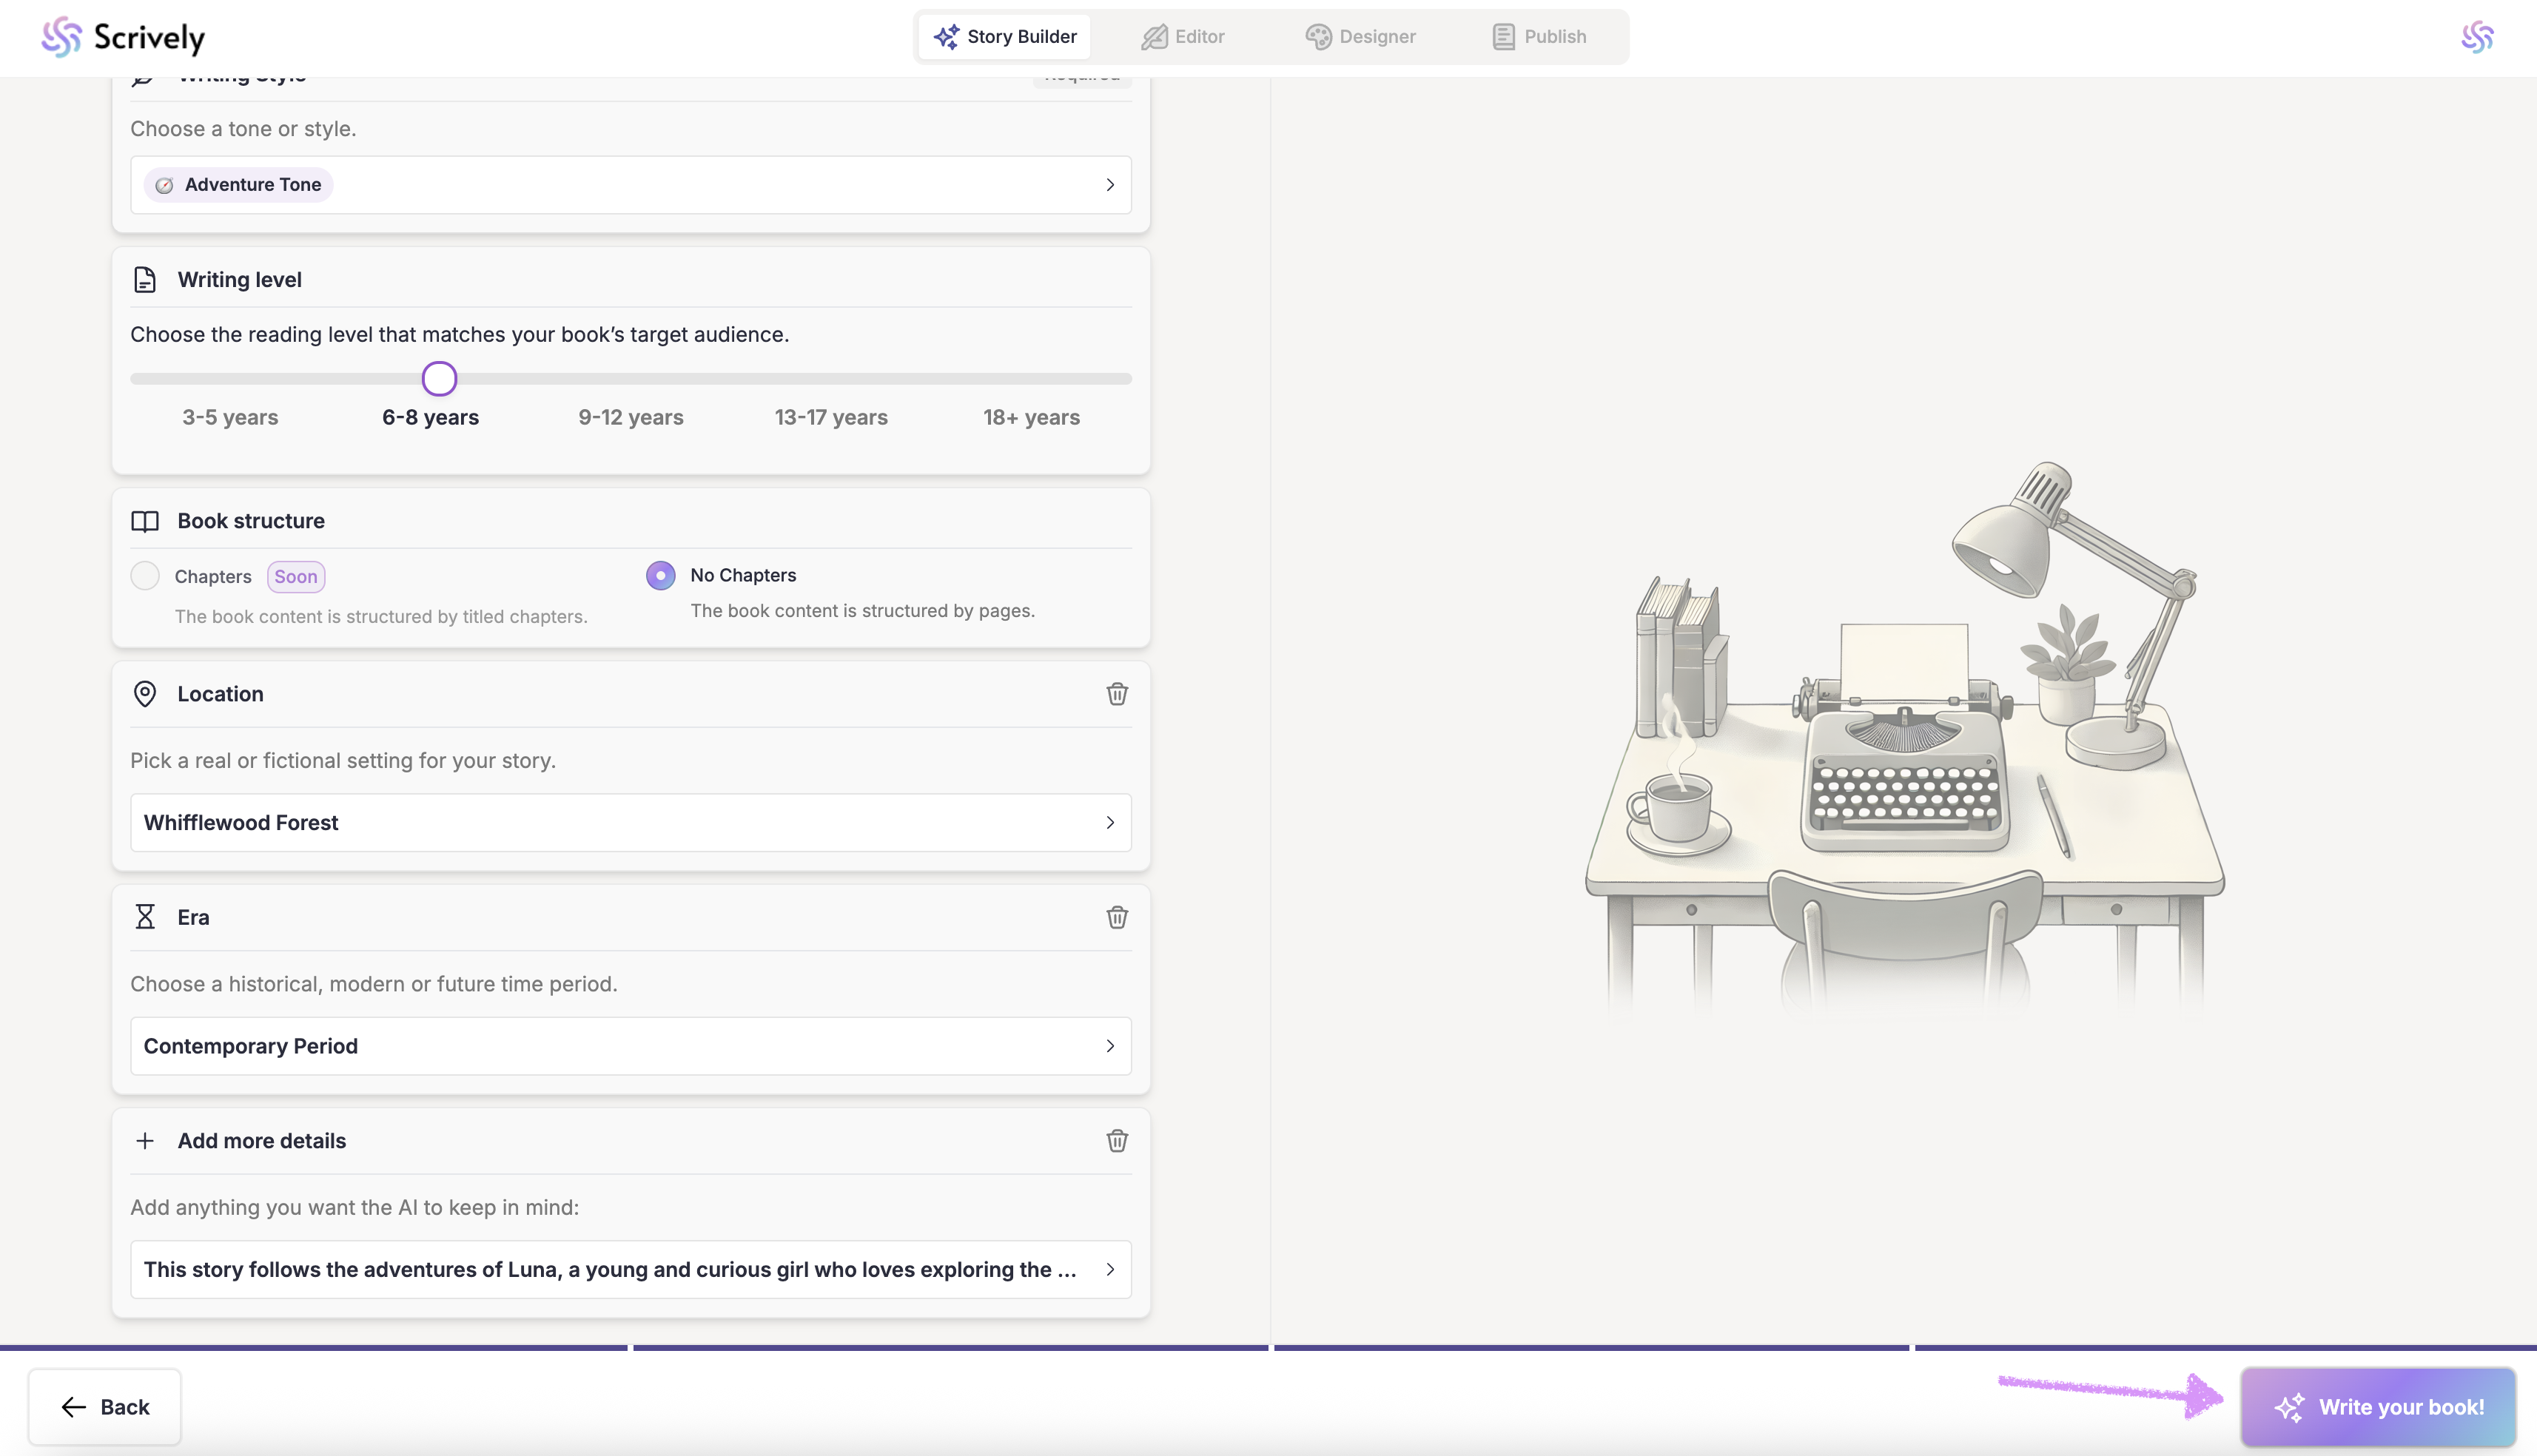Select the No Chapters radio option

click(x=660, y=575)
